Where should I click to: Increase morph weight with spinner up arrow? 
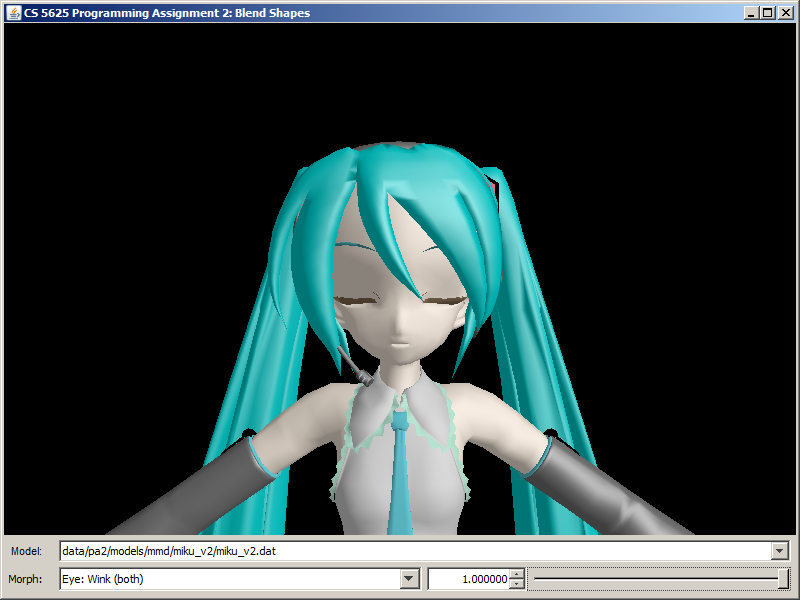[x=516, y=574]
